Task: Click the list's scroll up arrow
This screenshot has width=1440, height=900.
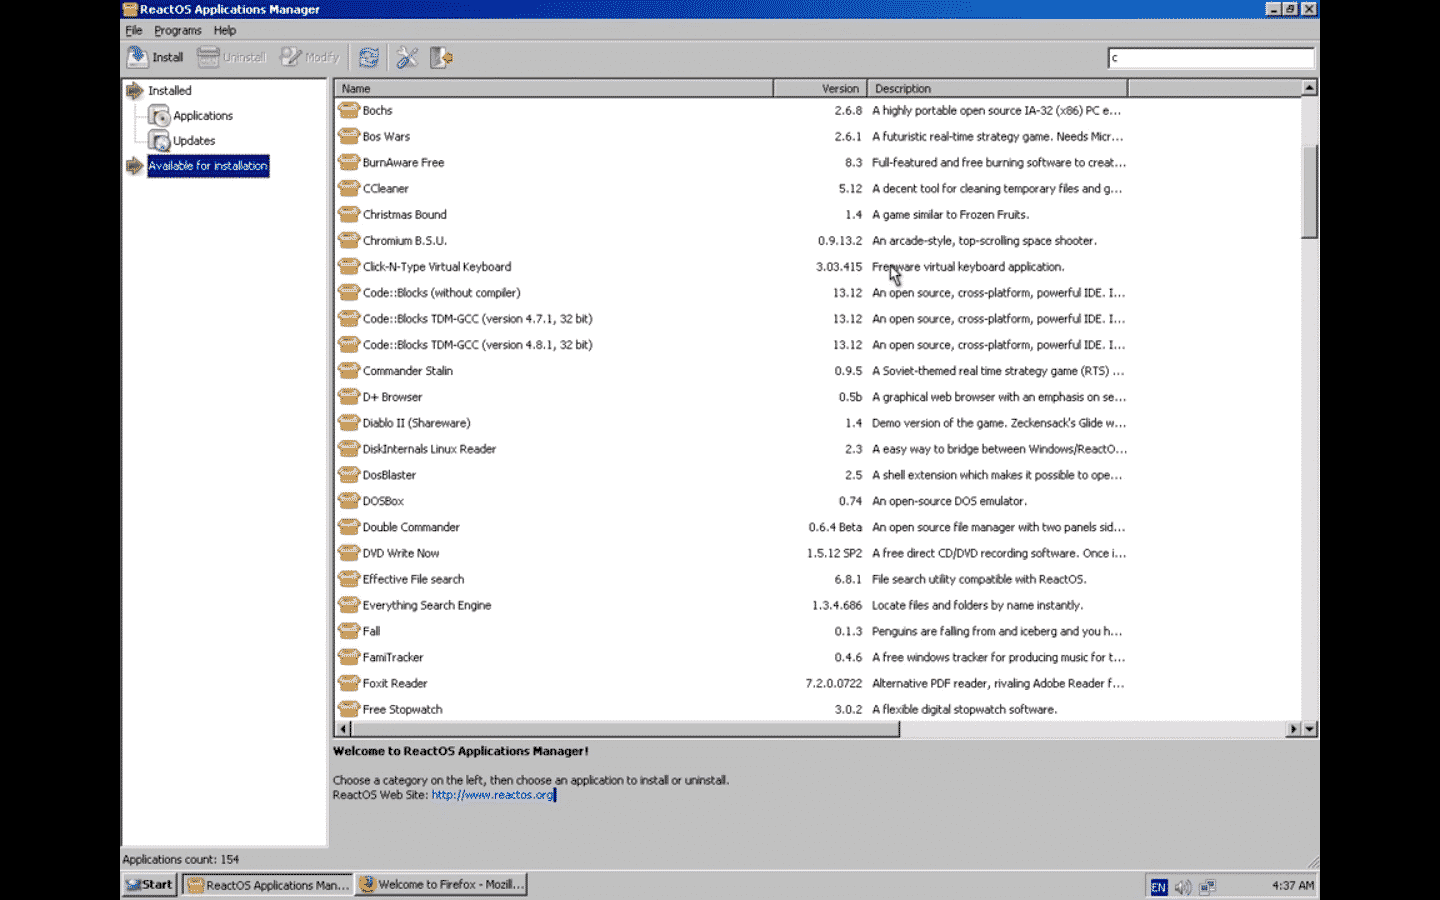Action: point(1309,88)
